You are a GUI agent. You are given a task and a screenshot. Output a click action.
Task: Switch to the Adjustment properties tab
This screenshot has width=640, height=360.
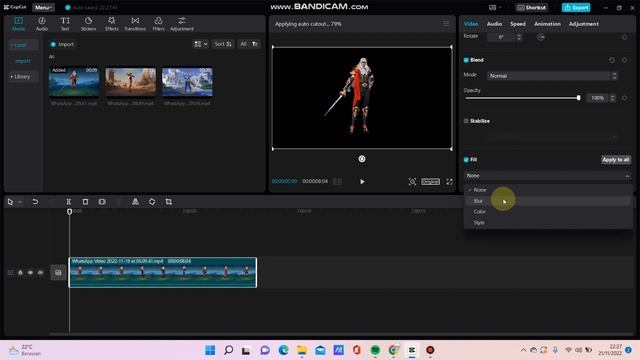coord(583,24)
